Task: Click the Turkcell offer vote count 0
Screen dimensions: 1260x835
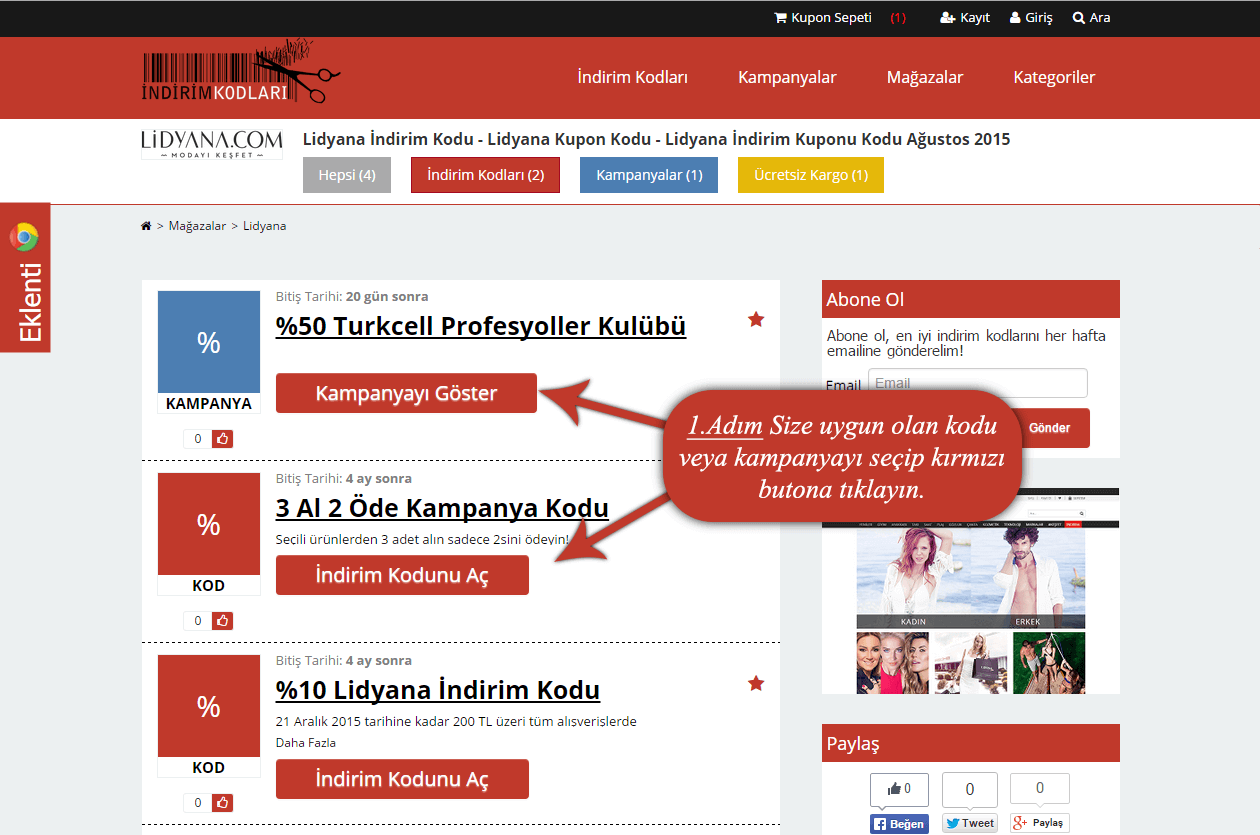Action: [198, 438]
